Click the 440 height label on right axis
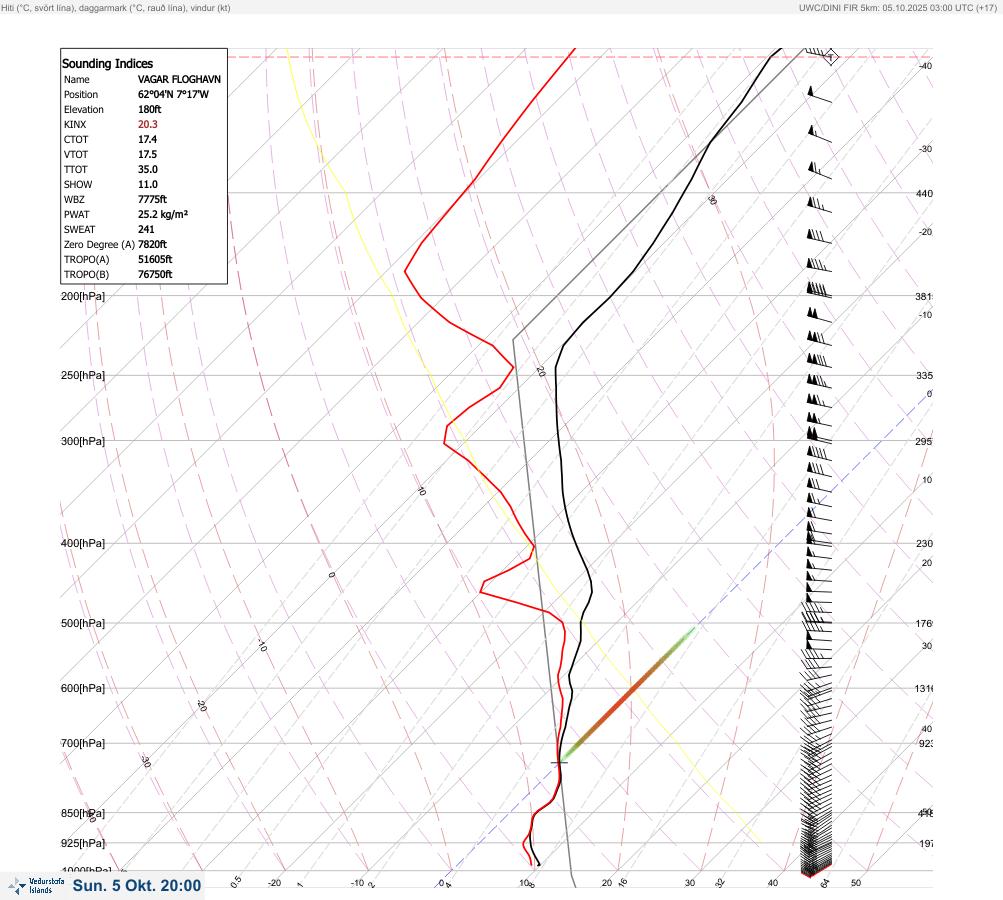Viewport: 1003px width, 900px height. click(924, 193)
